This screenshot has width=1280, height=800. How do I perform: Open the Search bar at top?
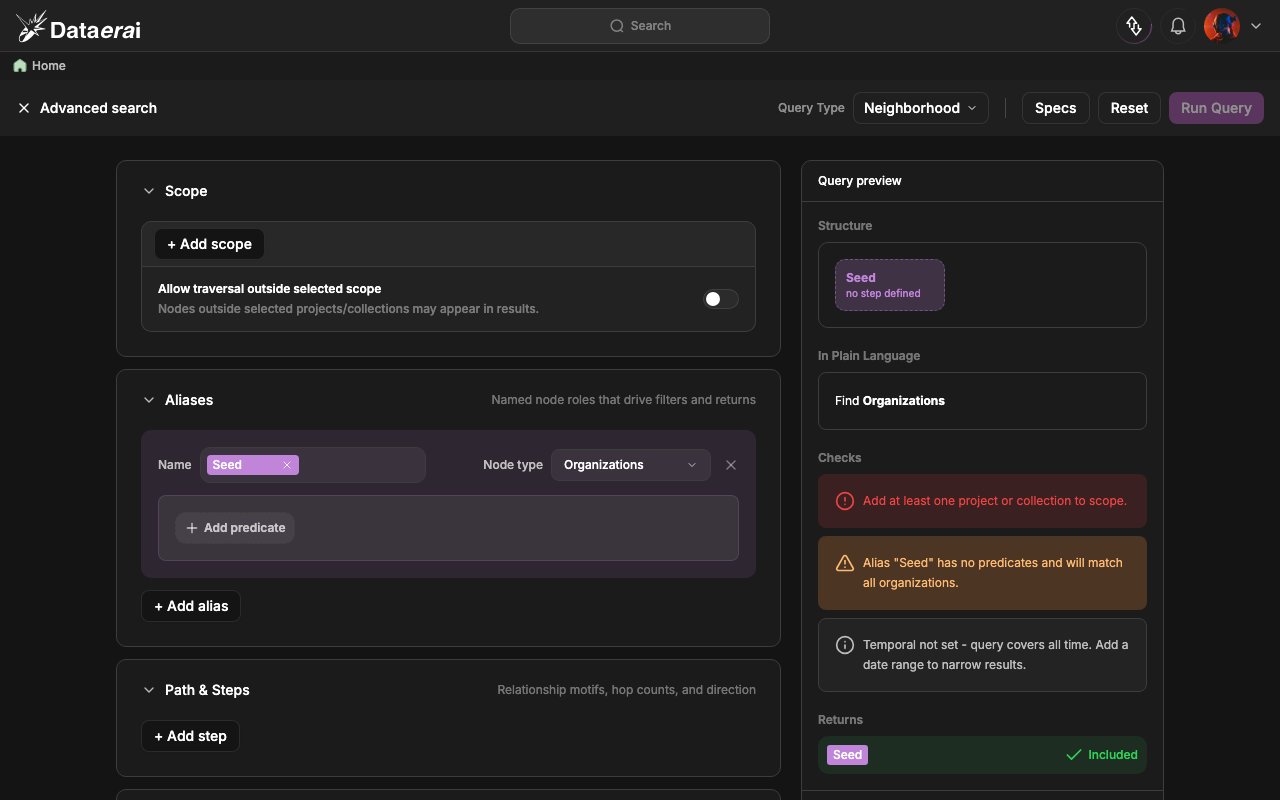pyautogui.click(x=640, y=26)
